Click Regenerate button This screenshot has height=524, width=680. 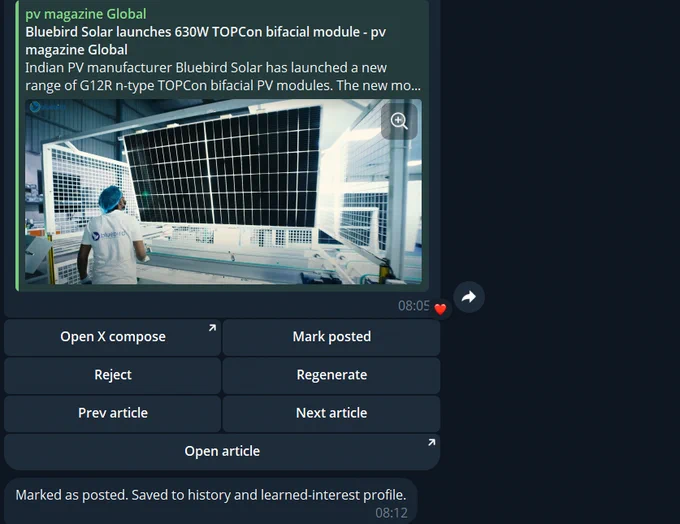tap(332, 375)
